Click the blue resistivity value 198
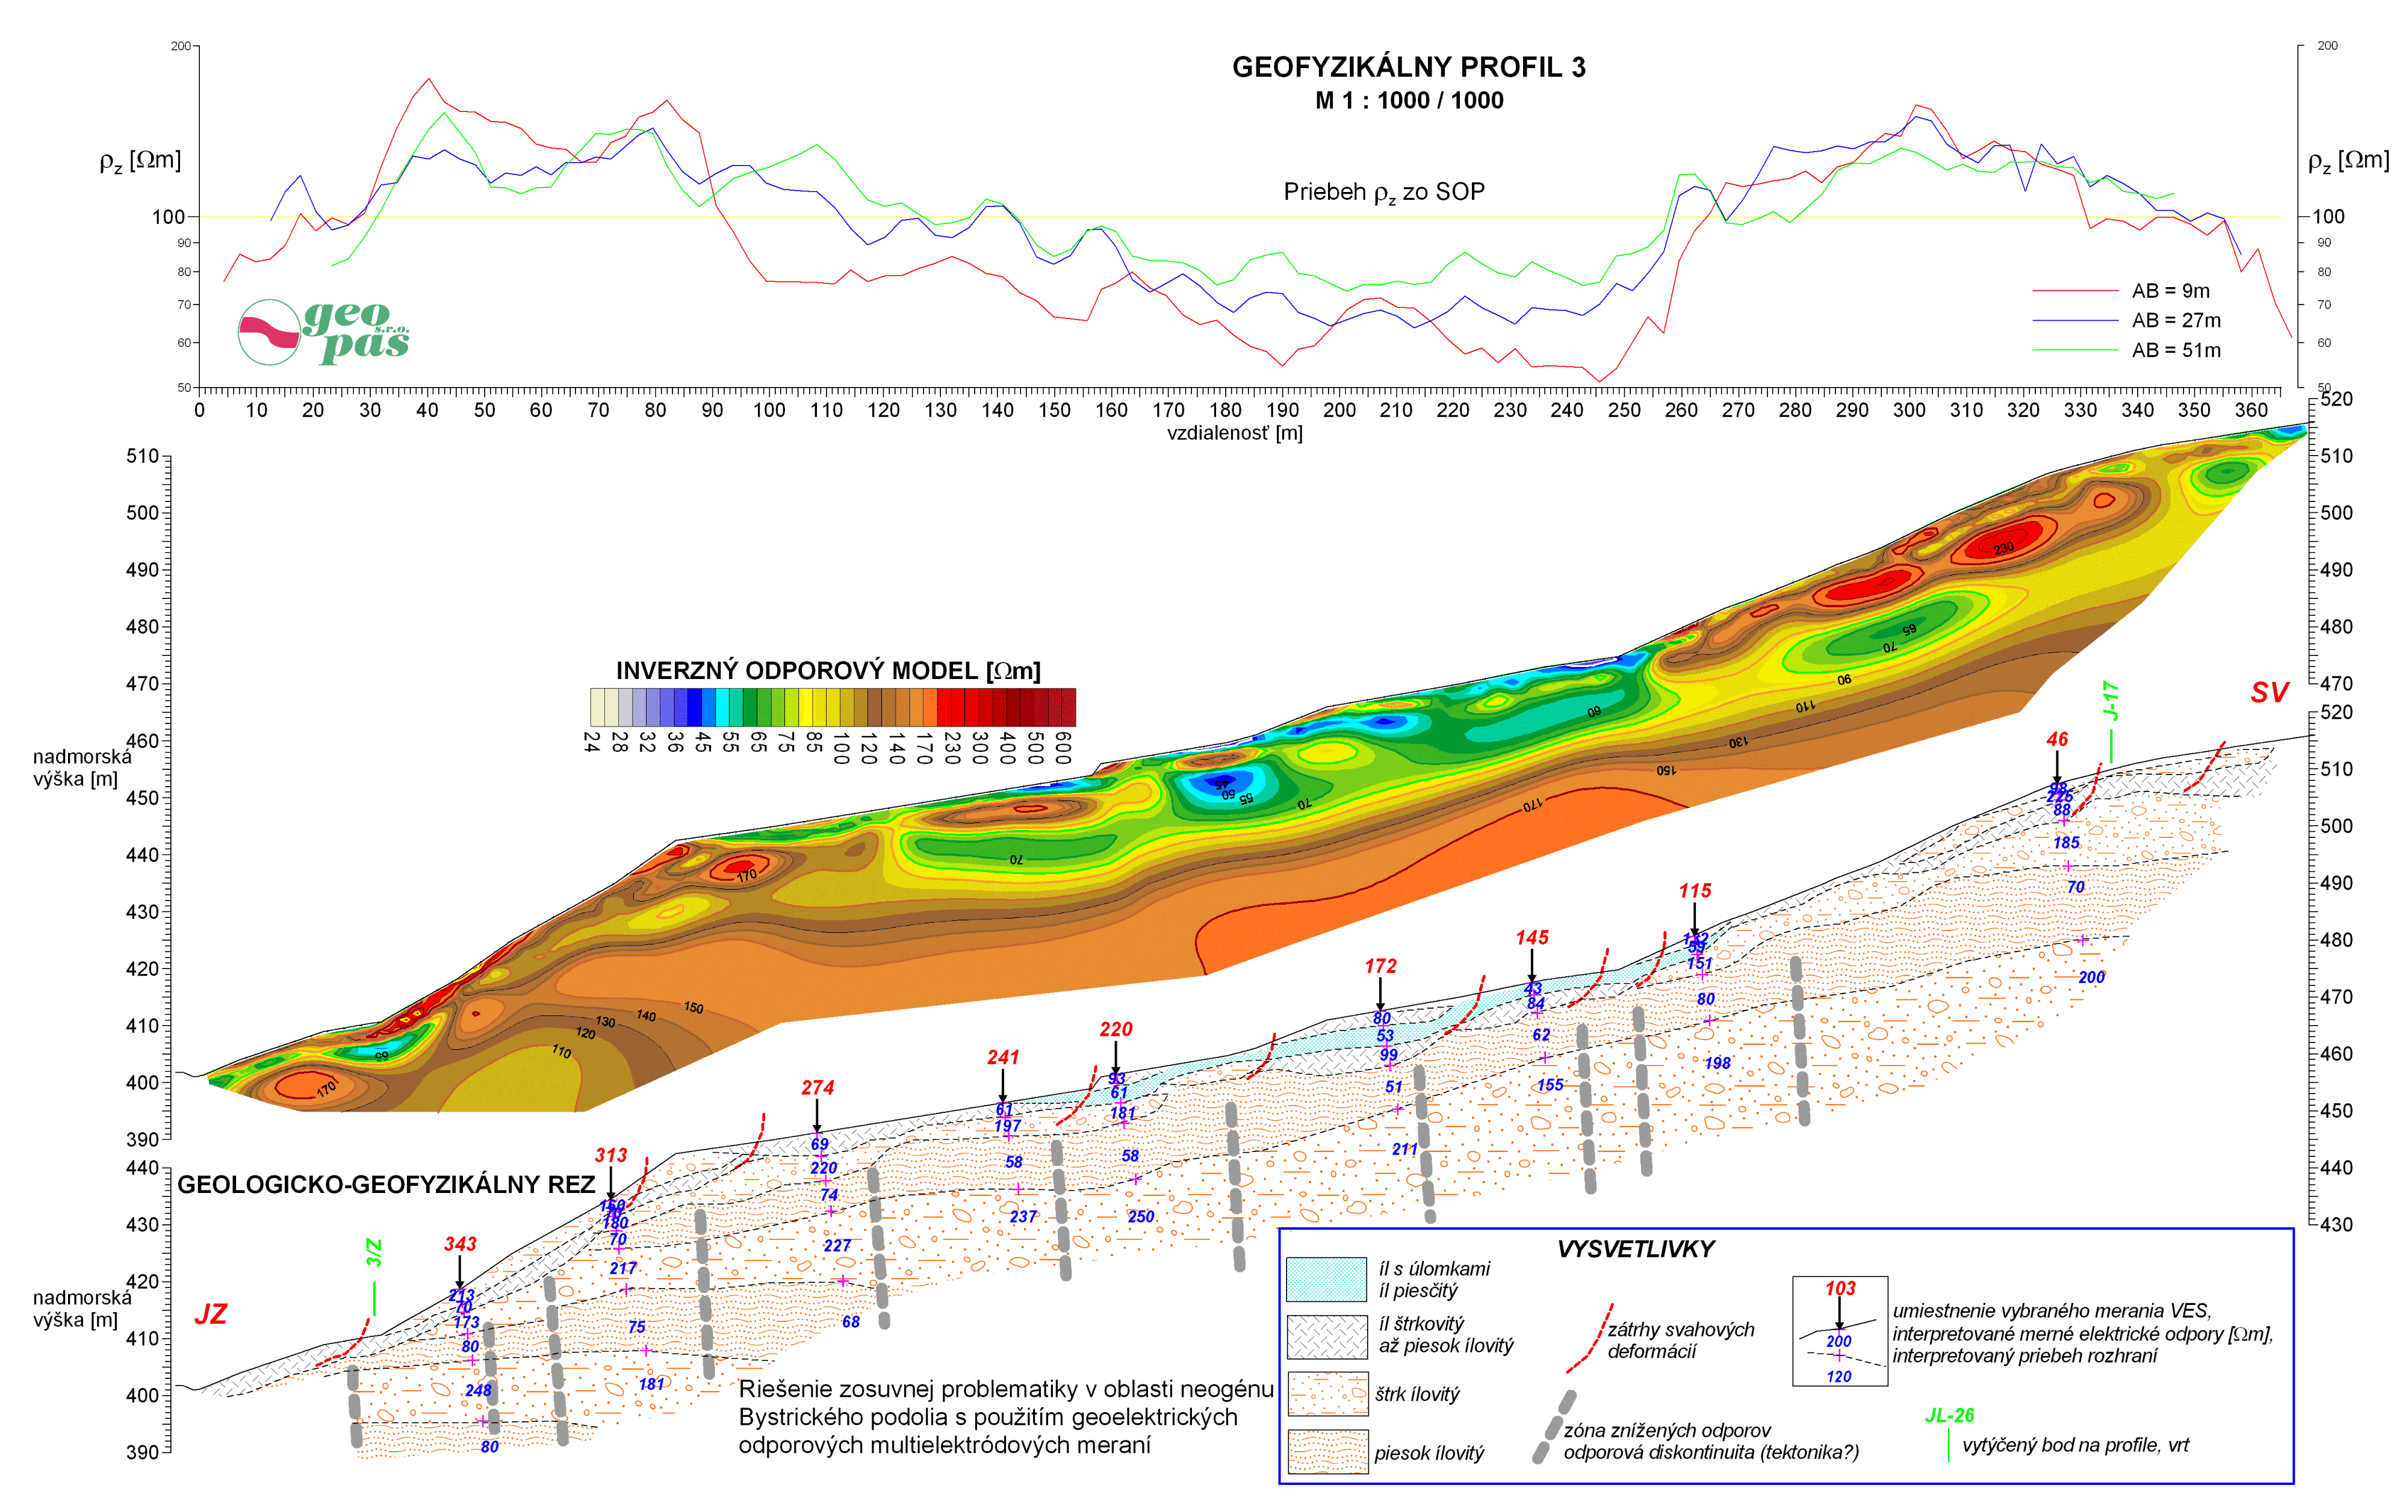The width and height of the screenshot is (2408, 1512). [x=1717, y=1063]
